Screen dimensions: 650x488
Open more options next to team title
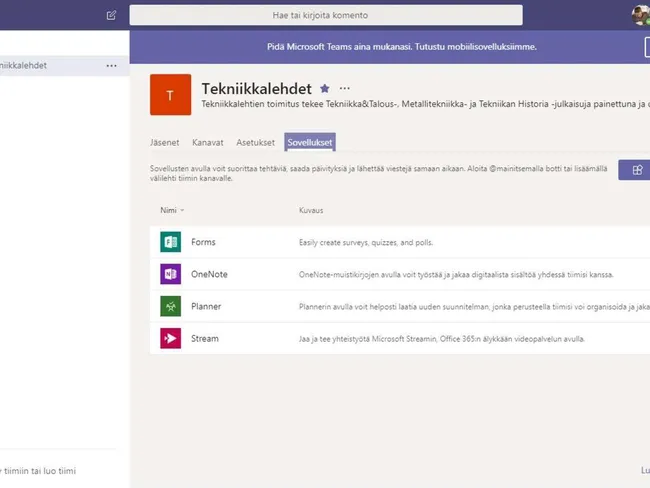point(345,89)
